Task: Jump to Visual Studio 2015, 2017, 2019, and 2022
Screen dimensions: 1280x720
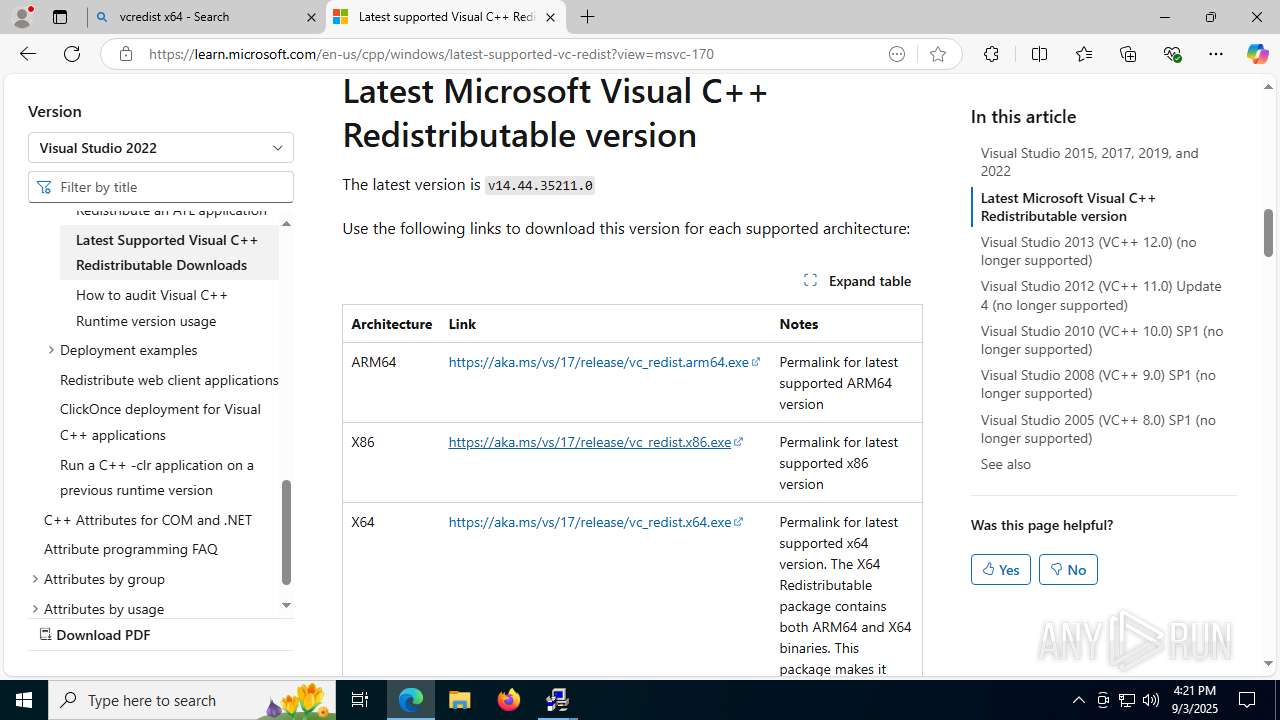Action: point(1090,162)
